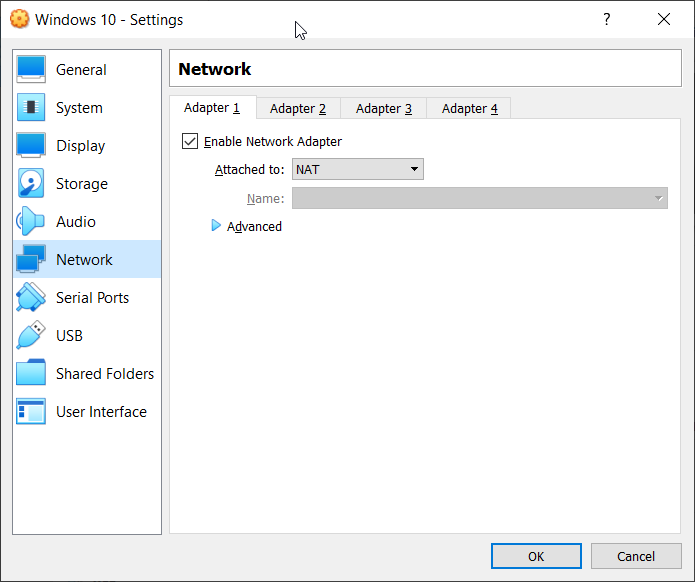Click the Network page heading
This screenshot has width=695, height=582.
pyautogui.click(x=215, y=69)
